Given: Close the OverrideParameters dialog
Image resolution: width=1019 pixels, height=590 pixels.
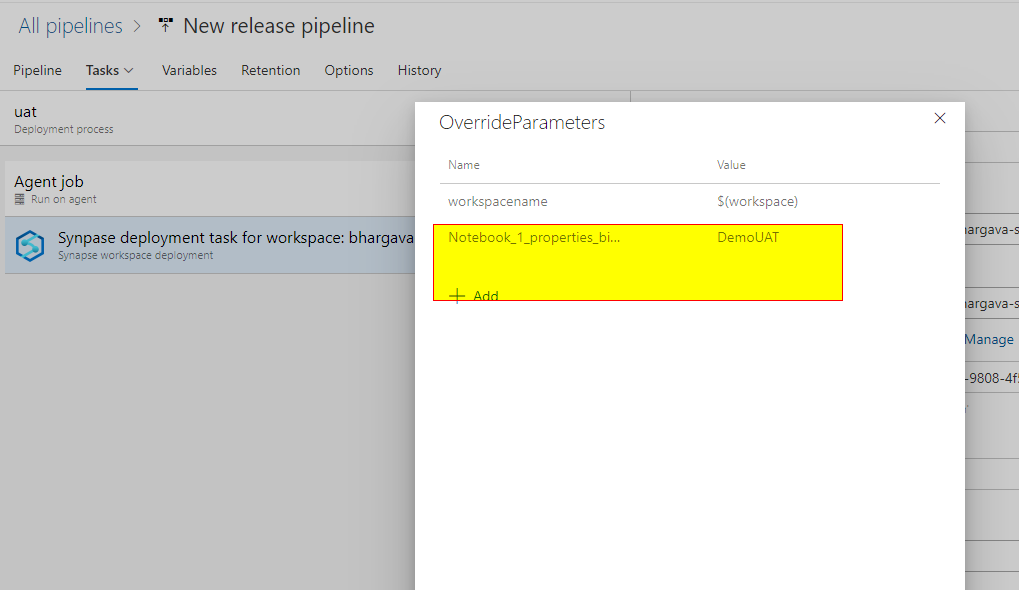Looking at the screenshot, I should tap(939, 117).
